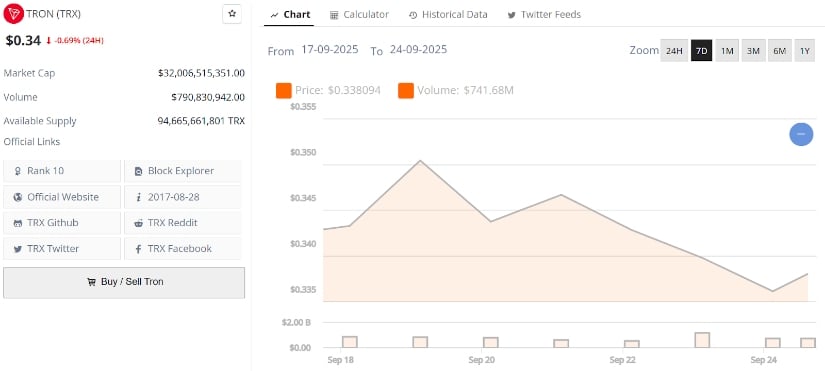The image size is (825, 371).
Task: Toggle the Volume series legend
Action: (x=456, y=91)
